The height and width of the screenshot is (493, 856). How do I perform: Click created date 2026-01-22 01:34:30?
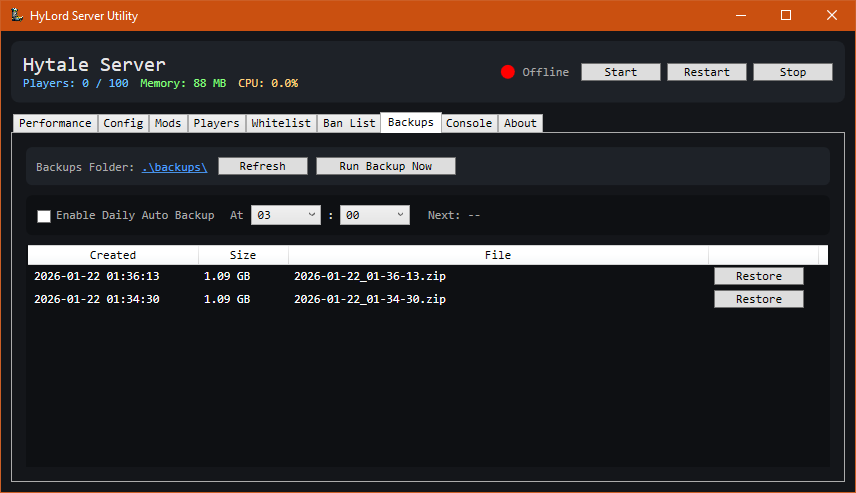[97, 299]
